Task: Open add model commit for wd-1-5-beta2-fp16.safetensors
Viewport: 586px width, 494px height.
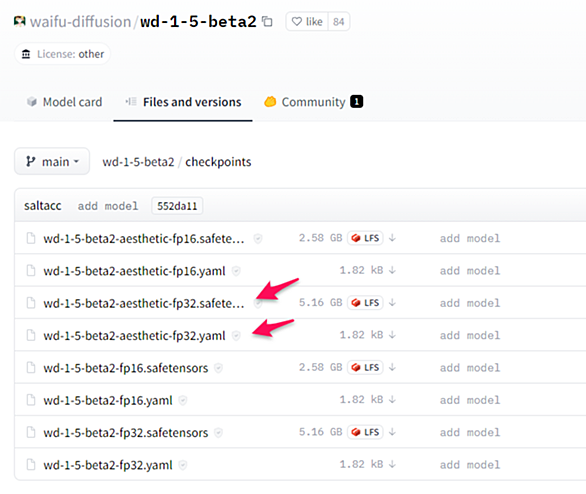Action: [470, 368]
